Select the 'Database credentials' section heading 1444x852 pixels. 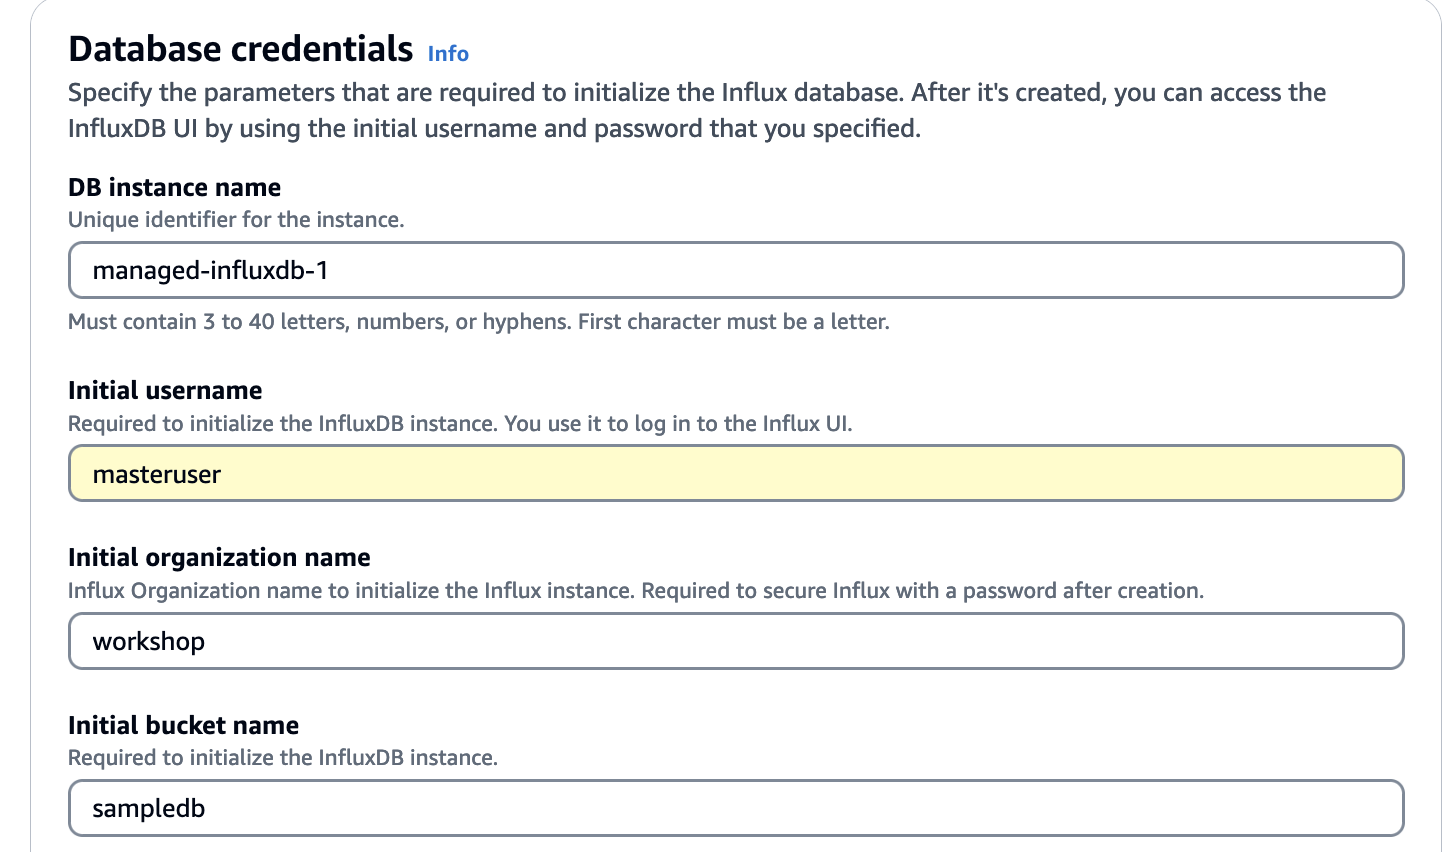[240, 48]
